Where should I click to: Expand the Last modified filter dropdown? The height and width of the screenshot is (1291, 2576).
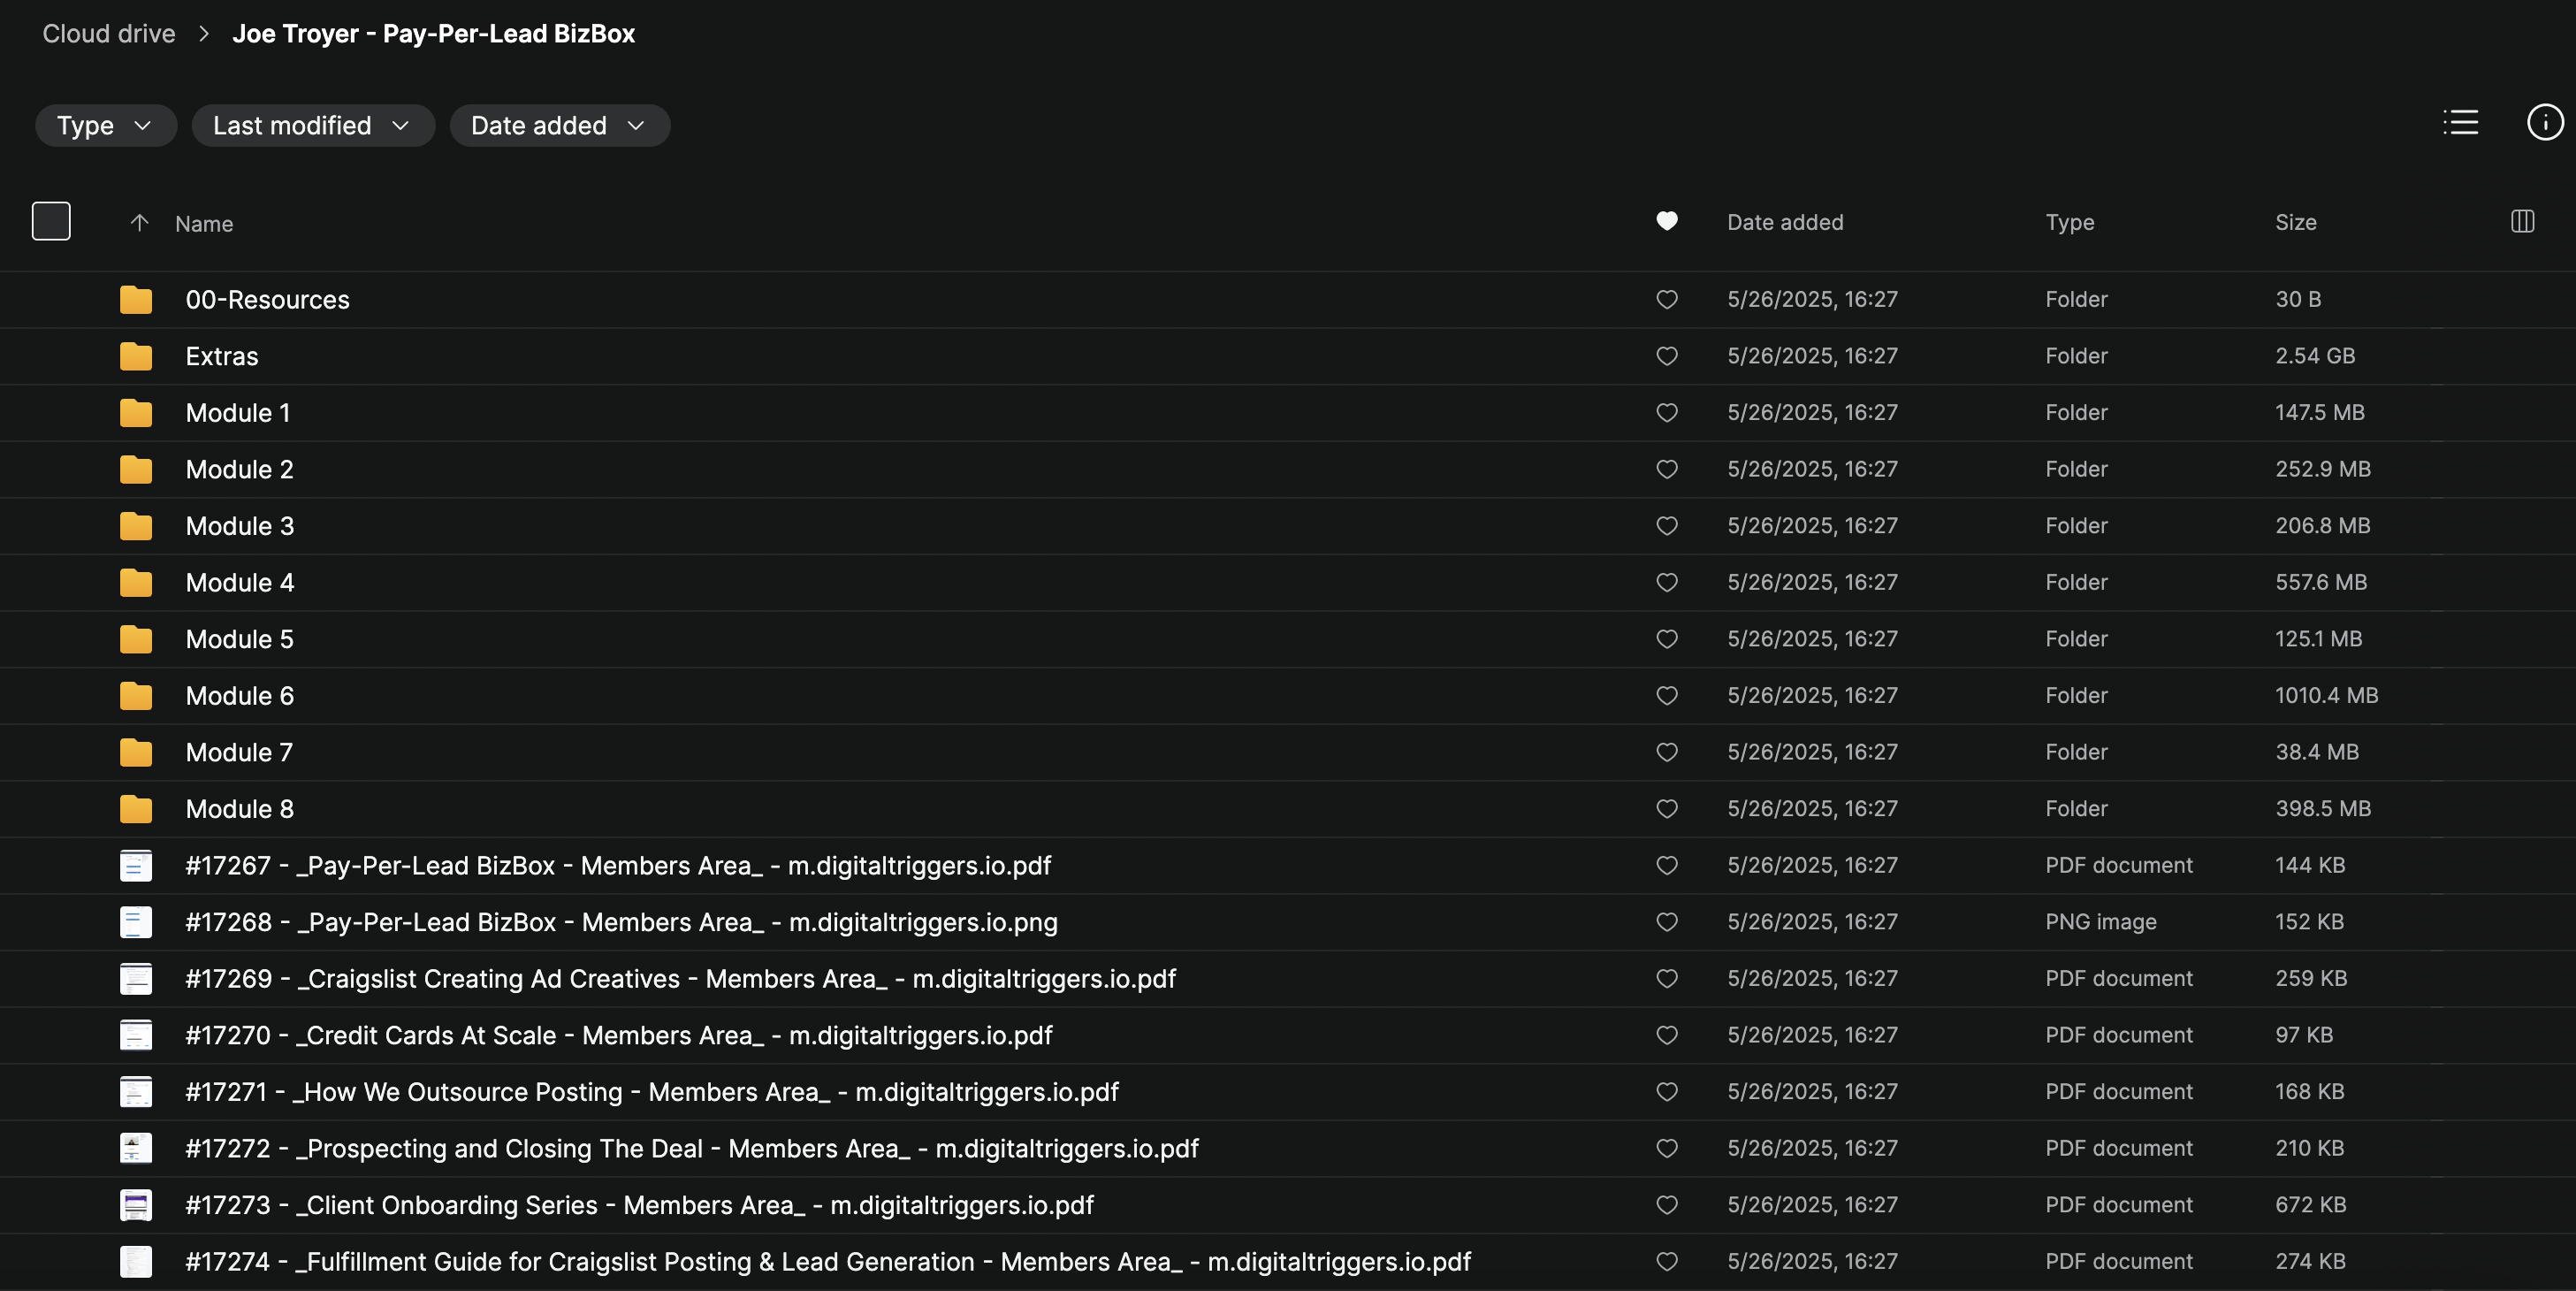tap(312, 126)
